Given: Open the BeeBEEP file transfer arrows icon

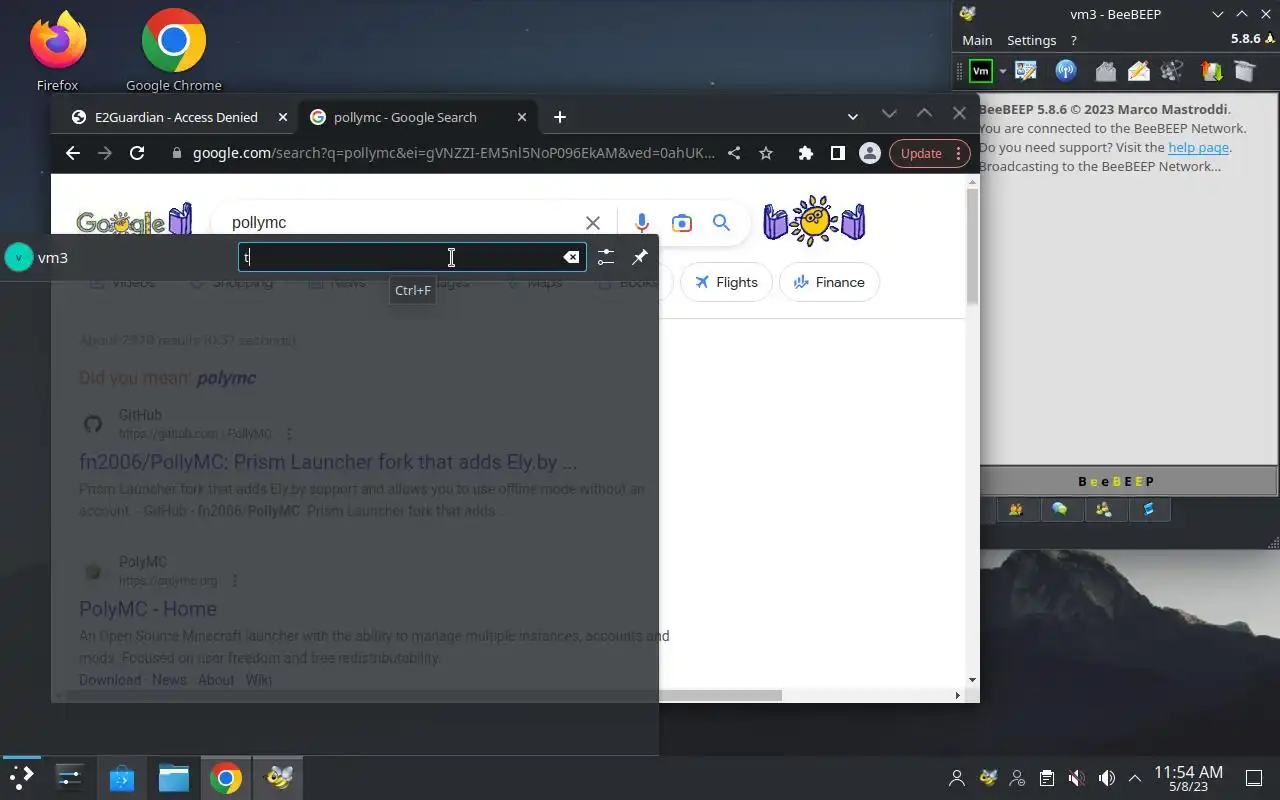Looking at the screenshot, I should tap(1211, 71).
